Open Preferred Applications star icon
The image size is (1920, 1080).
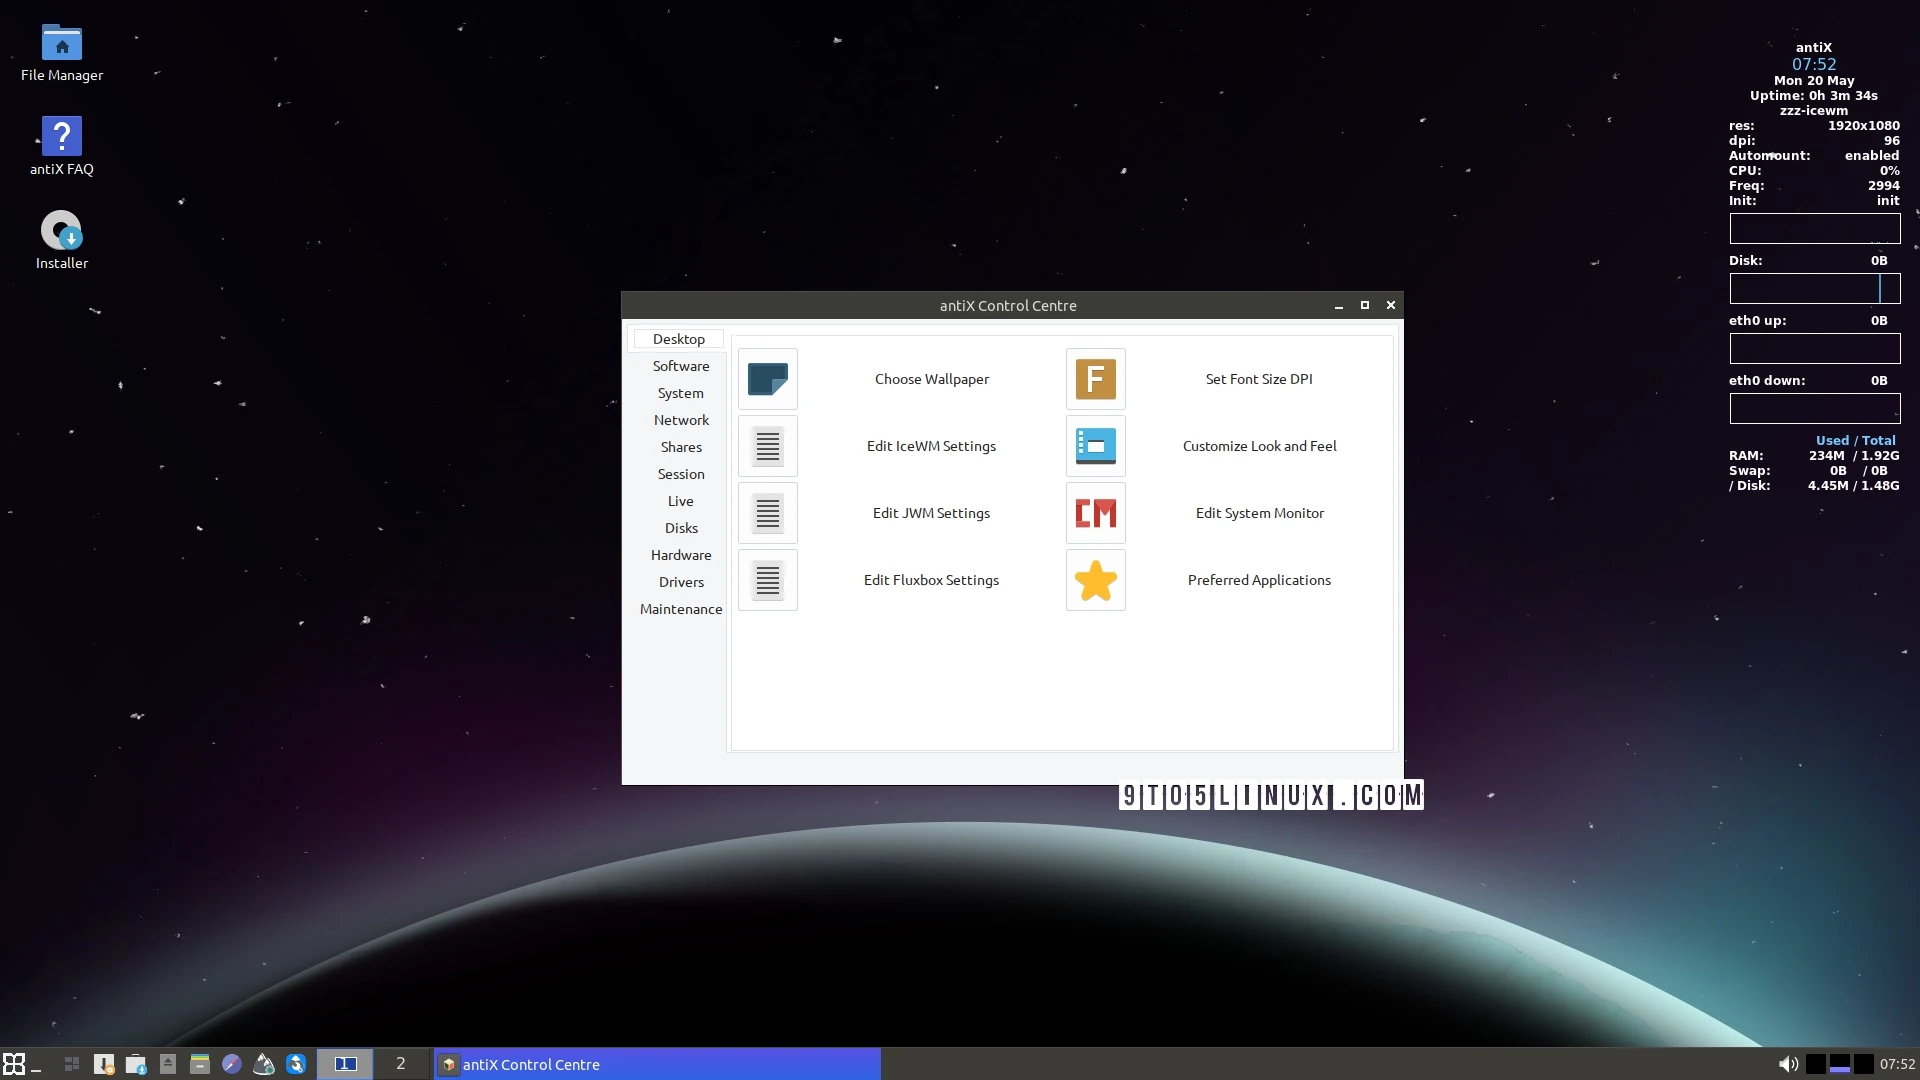coord(1095,580)
